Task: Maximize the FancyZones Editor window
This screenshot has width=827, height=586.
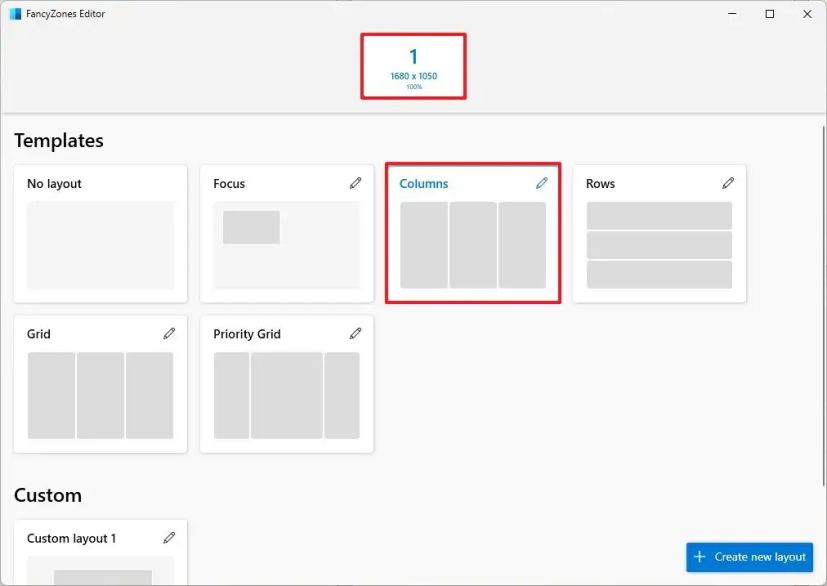Action: click(x=770, y=14)
